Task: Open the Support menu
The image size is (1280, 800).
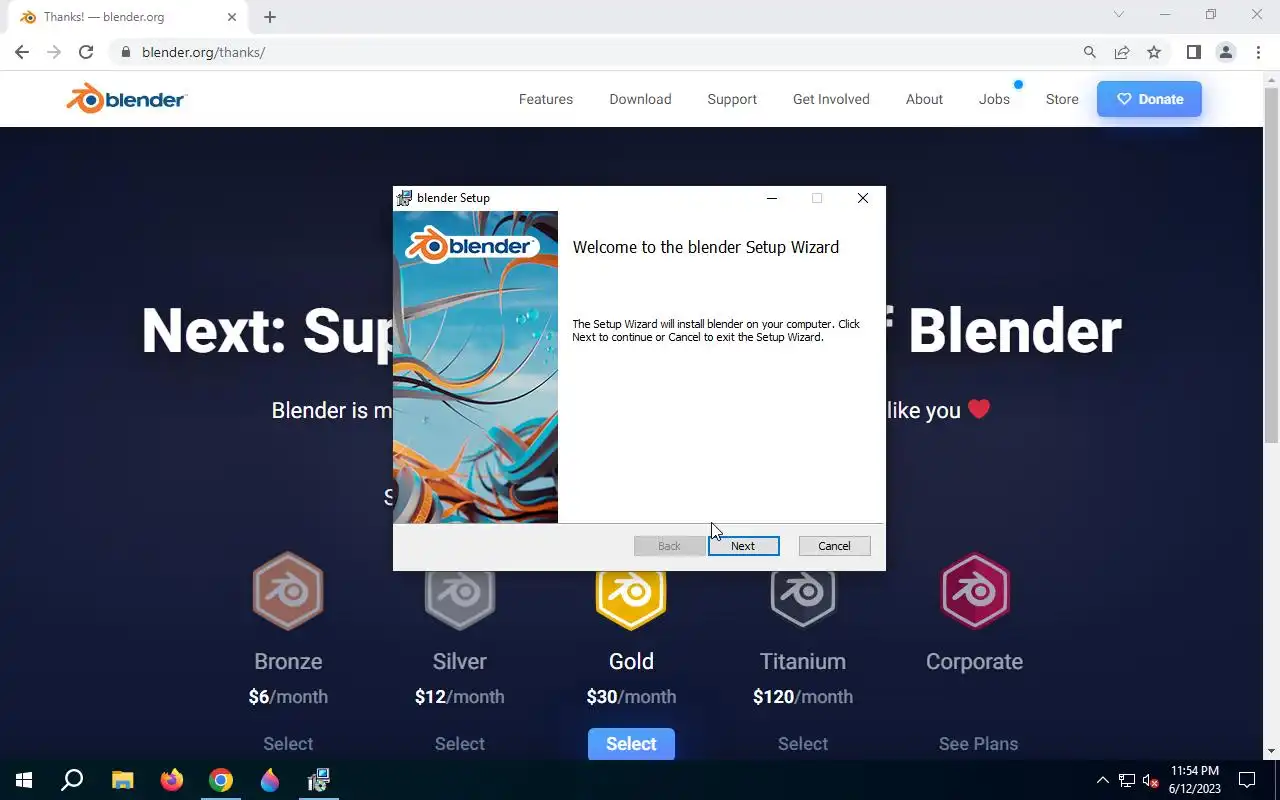Action: (732, 99)
